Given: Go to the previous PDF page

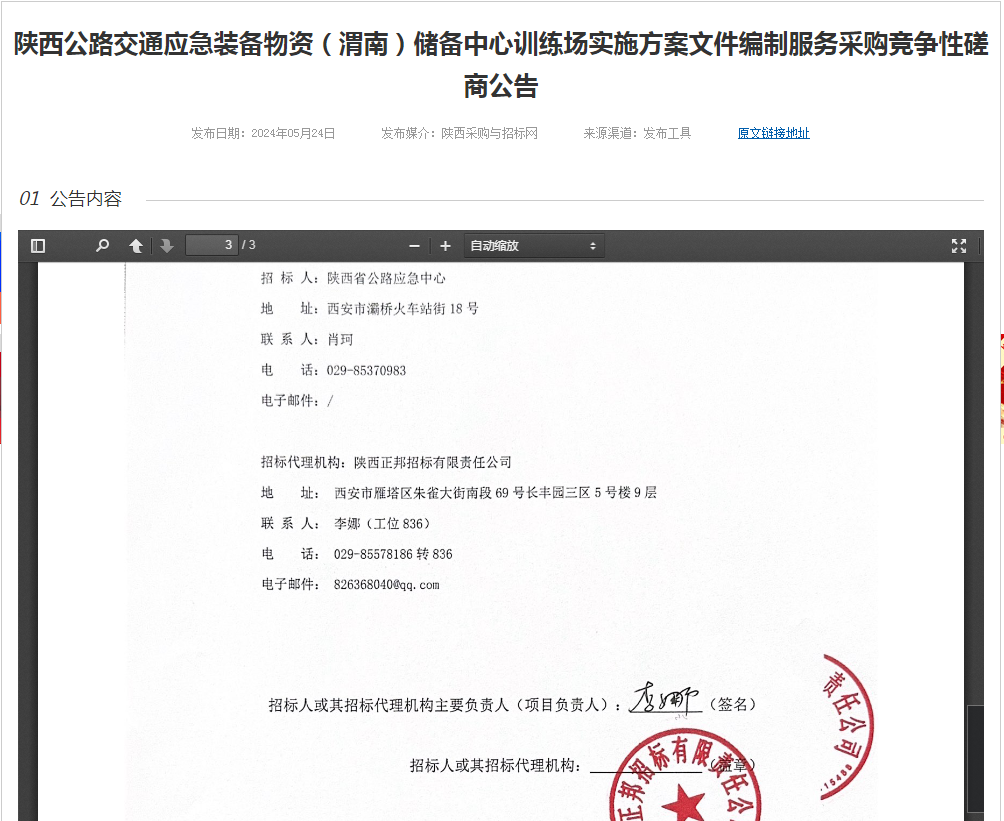Looking at the screenshot, I should point(136,246).
